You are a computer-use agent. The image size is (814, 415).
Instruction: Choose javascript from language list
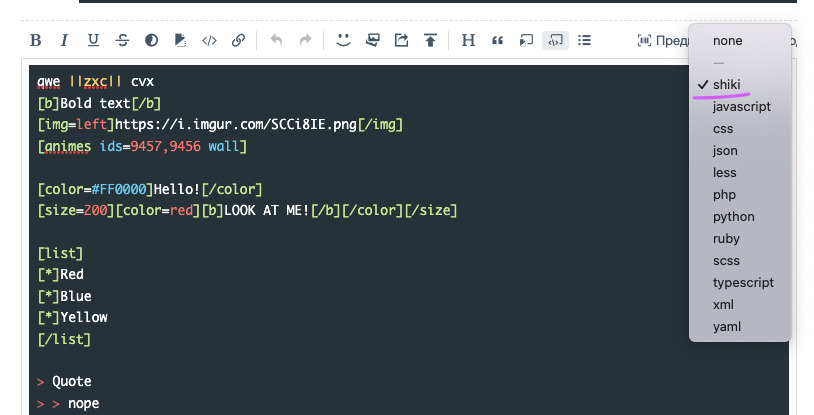click(x=741, y=106)
